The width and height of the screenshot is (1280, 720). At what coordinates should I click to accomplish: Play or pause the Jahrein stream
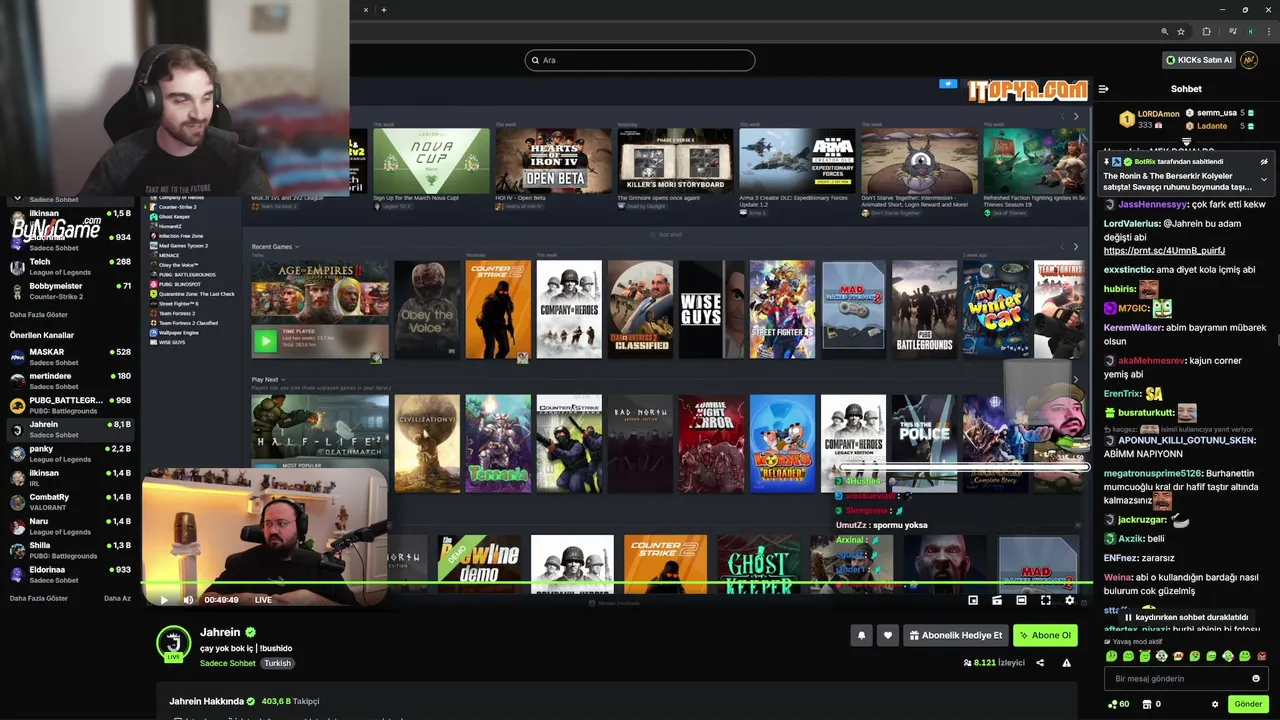coord(164,600)
